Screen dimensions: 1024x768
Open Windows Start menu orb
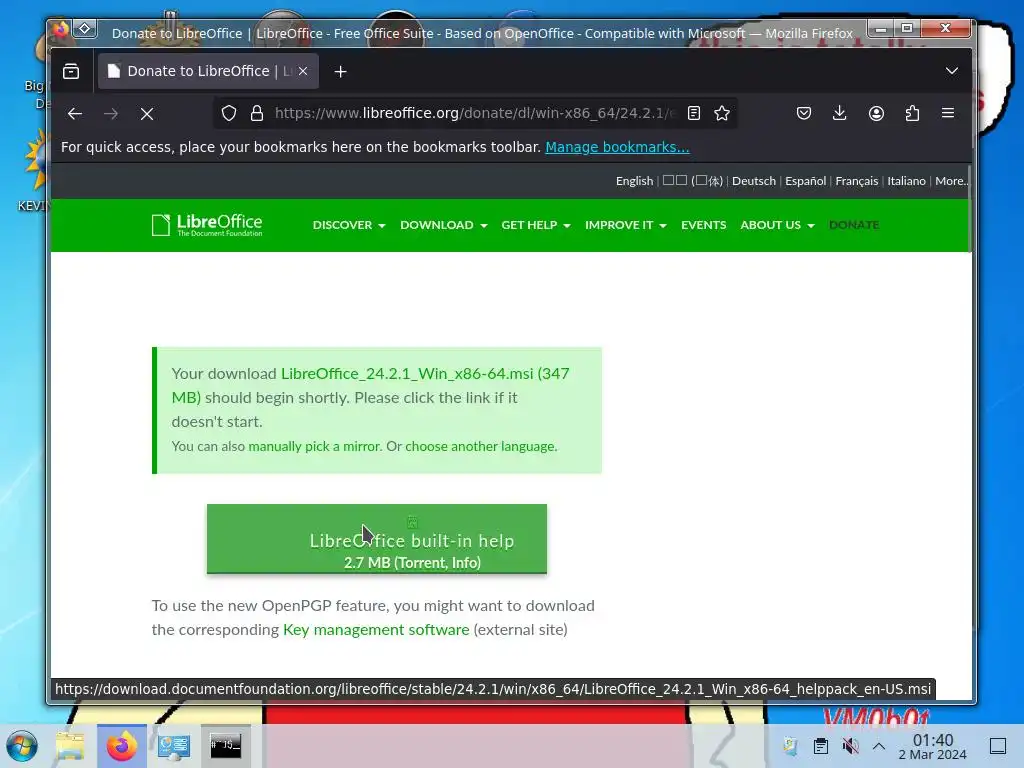(22, 745)
